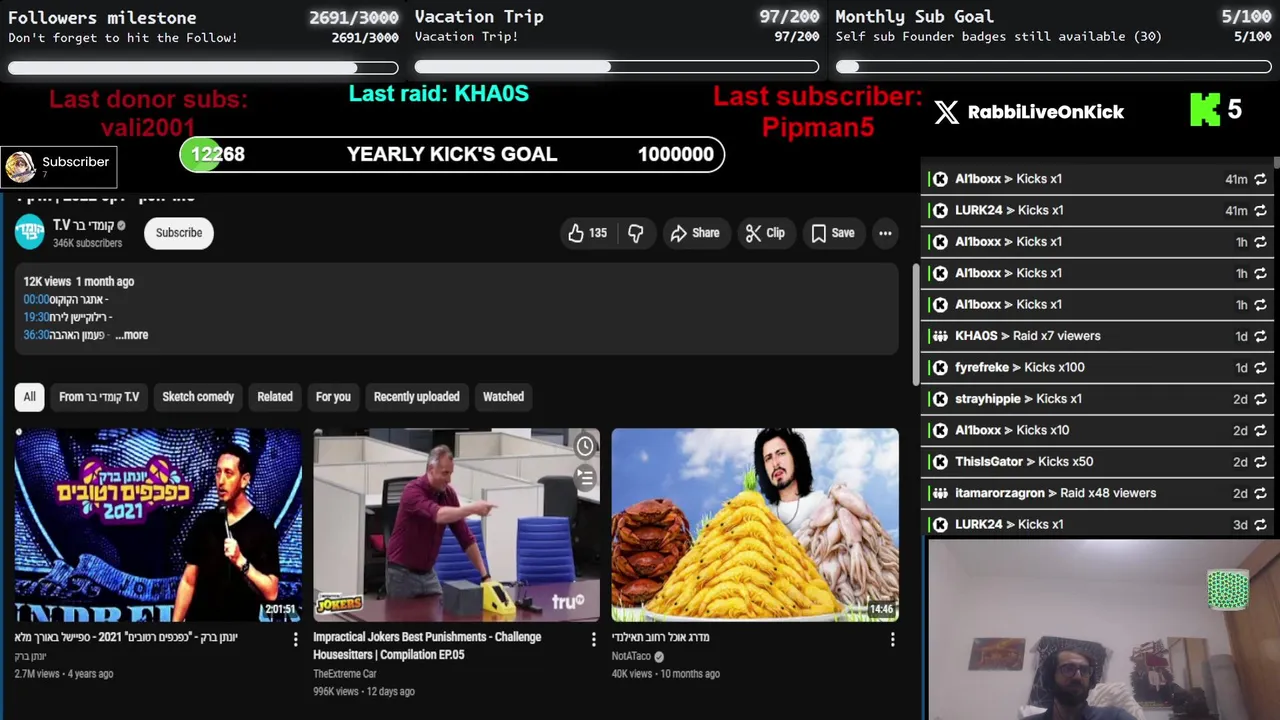Click replay icon on strayhippie Kicks x1 row

tap(1260, 399)
